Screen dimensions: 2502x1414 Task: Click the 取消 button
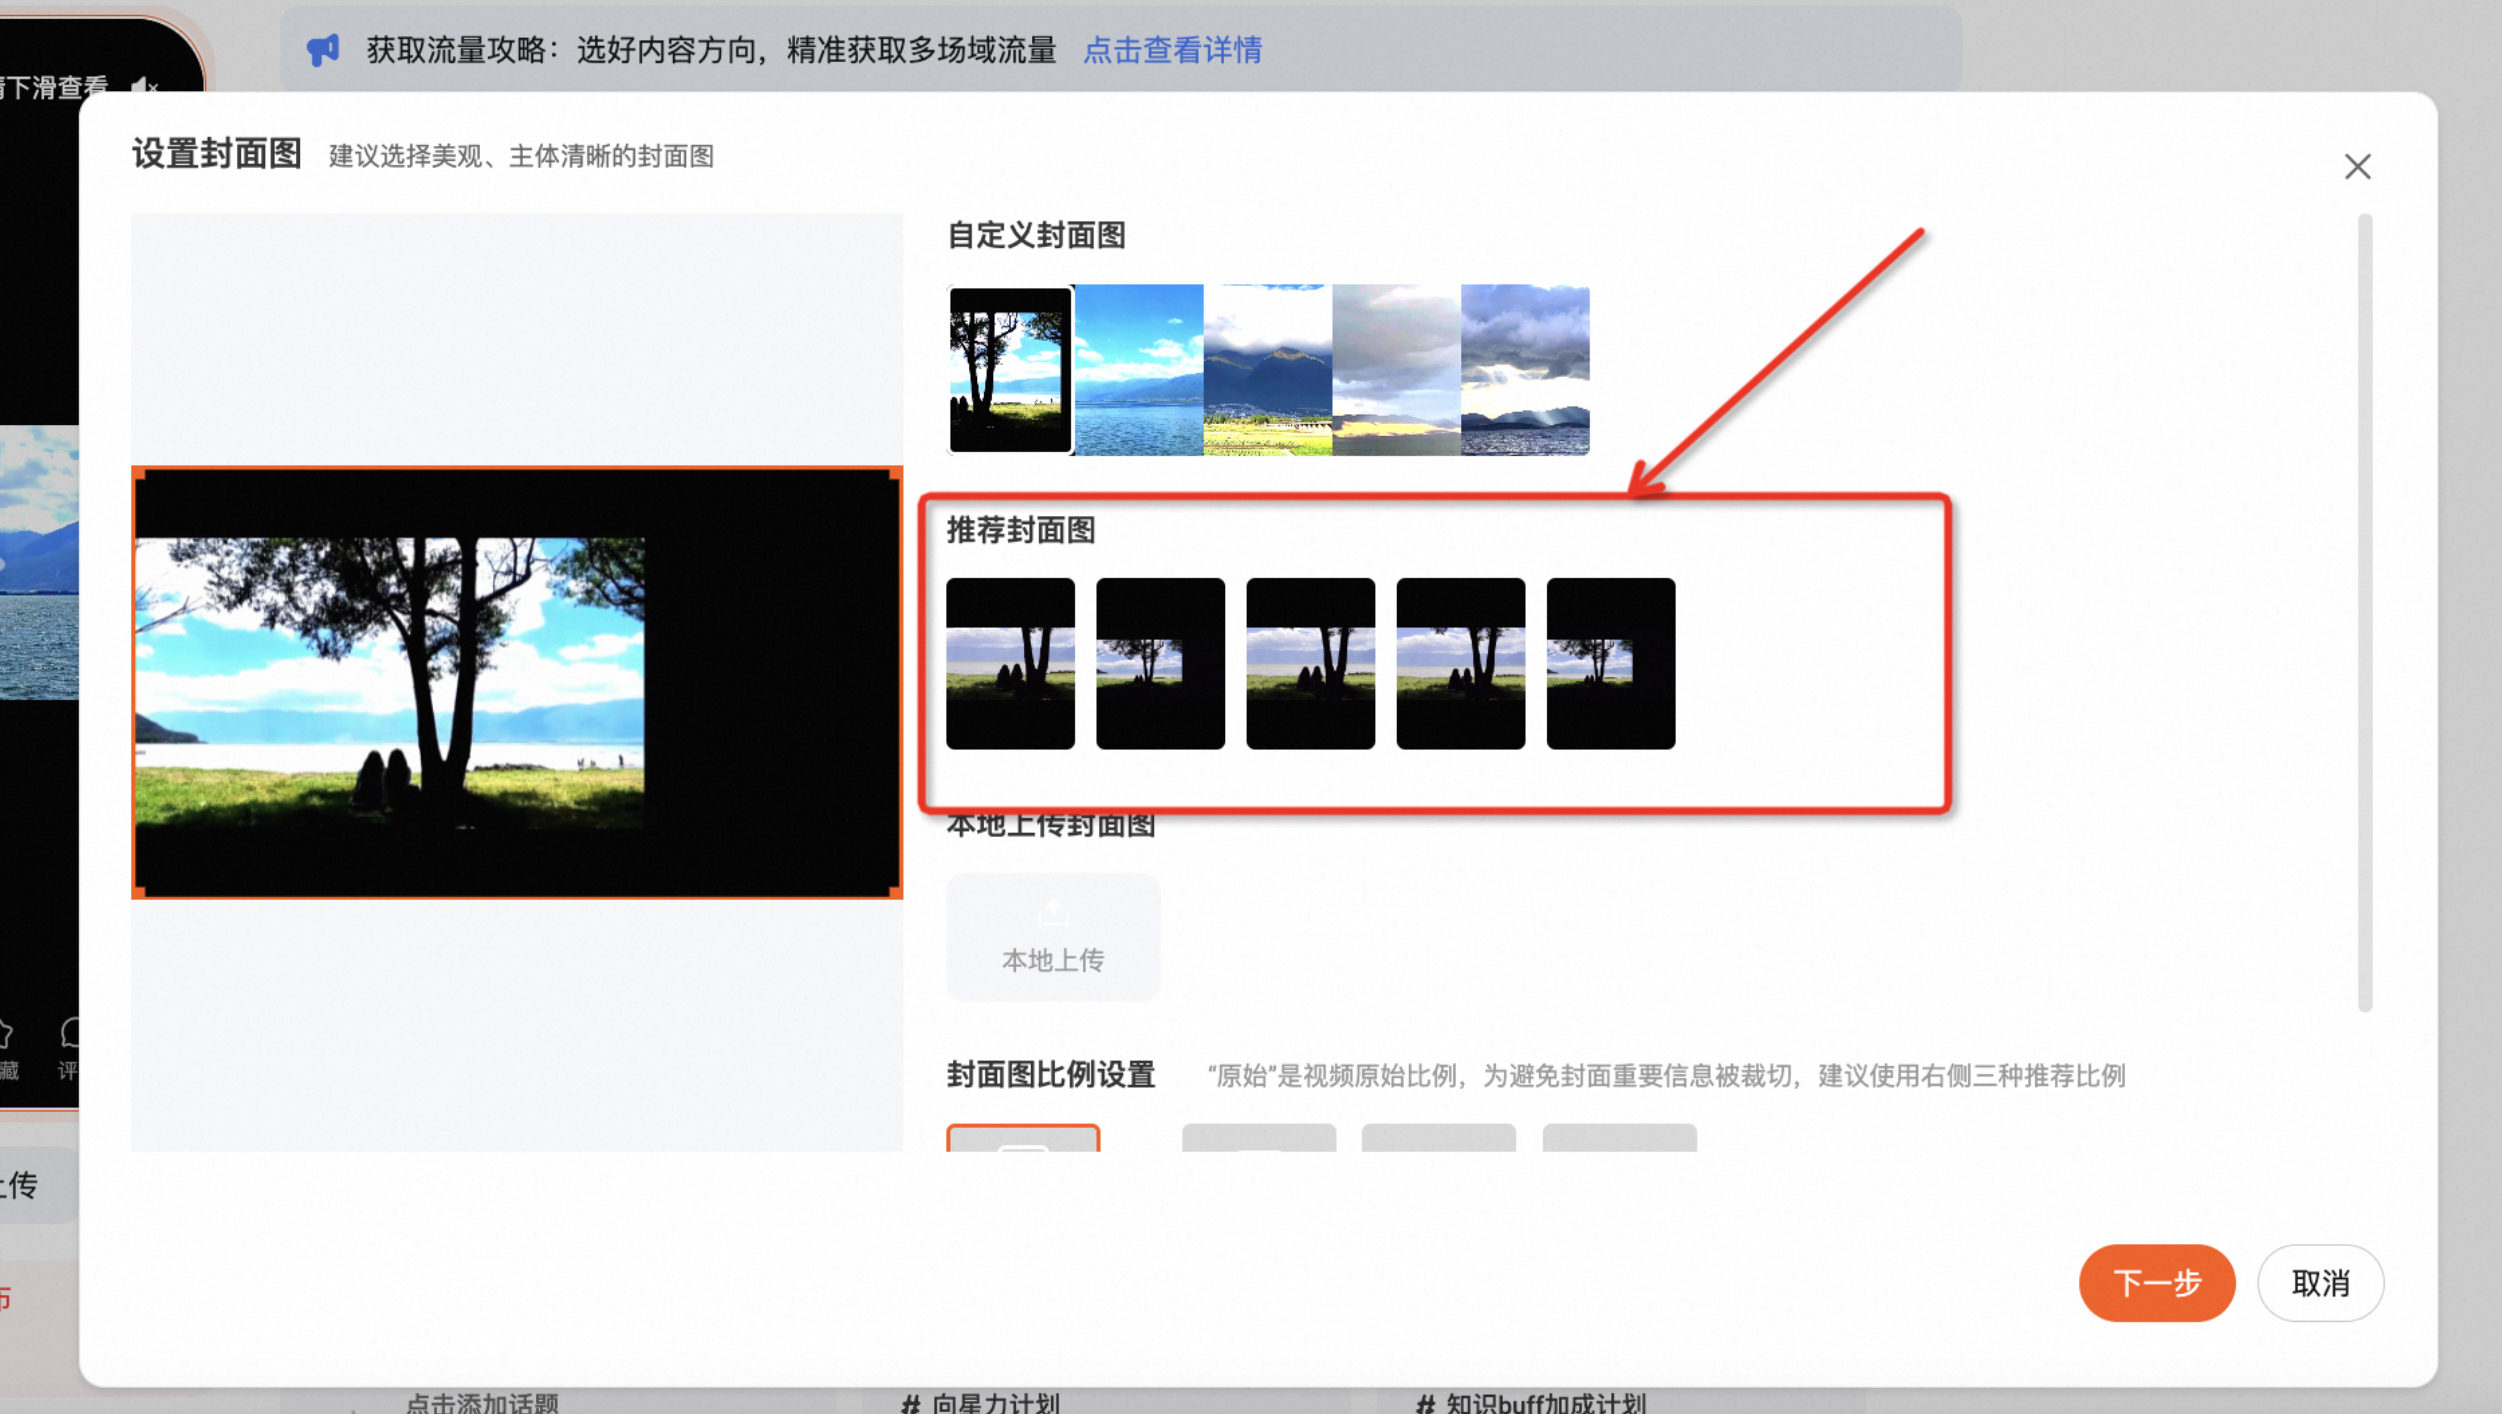(x=2320, y=1283)
